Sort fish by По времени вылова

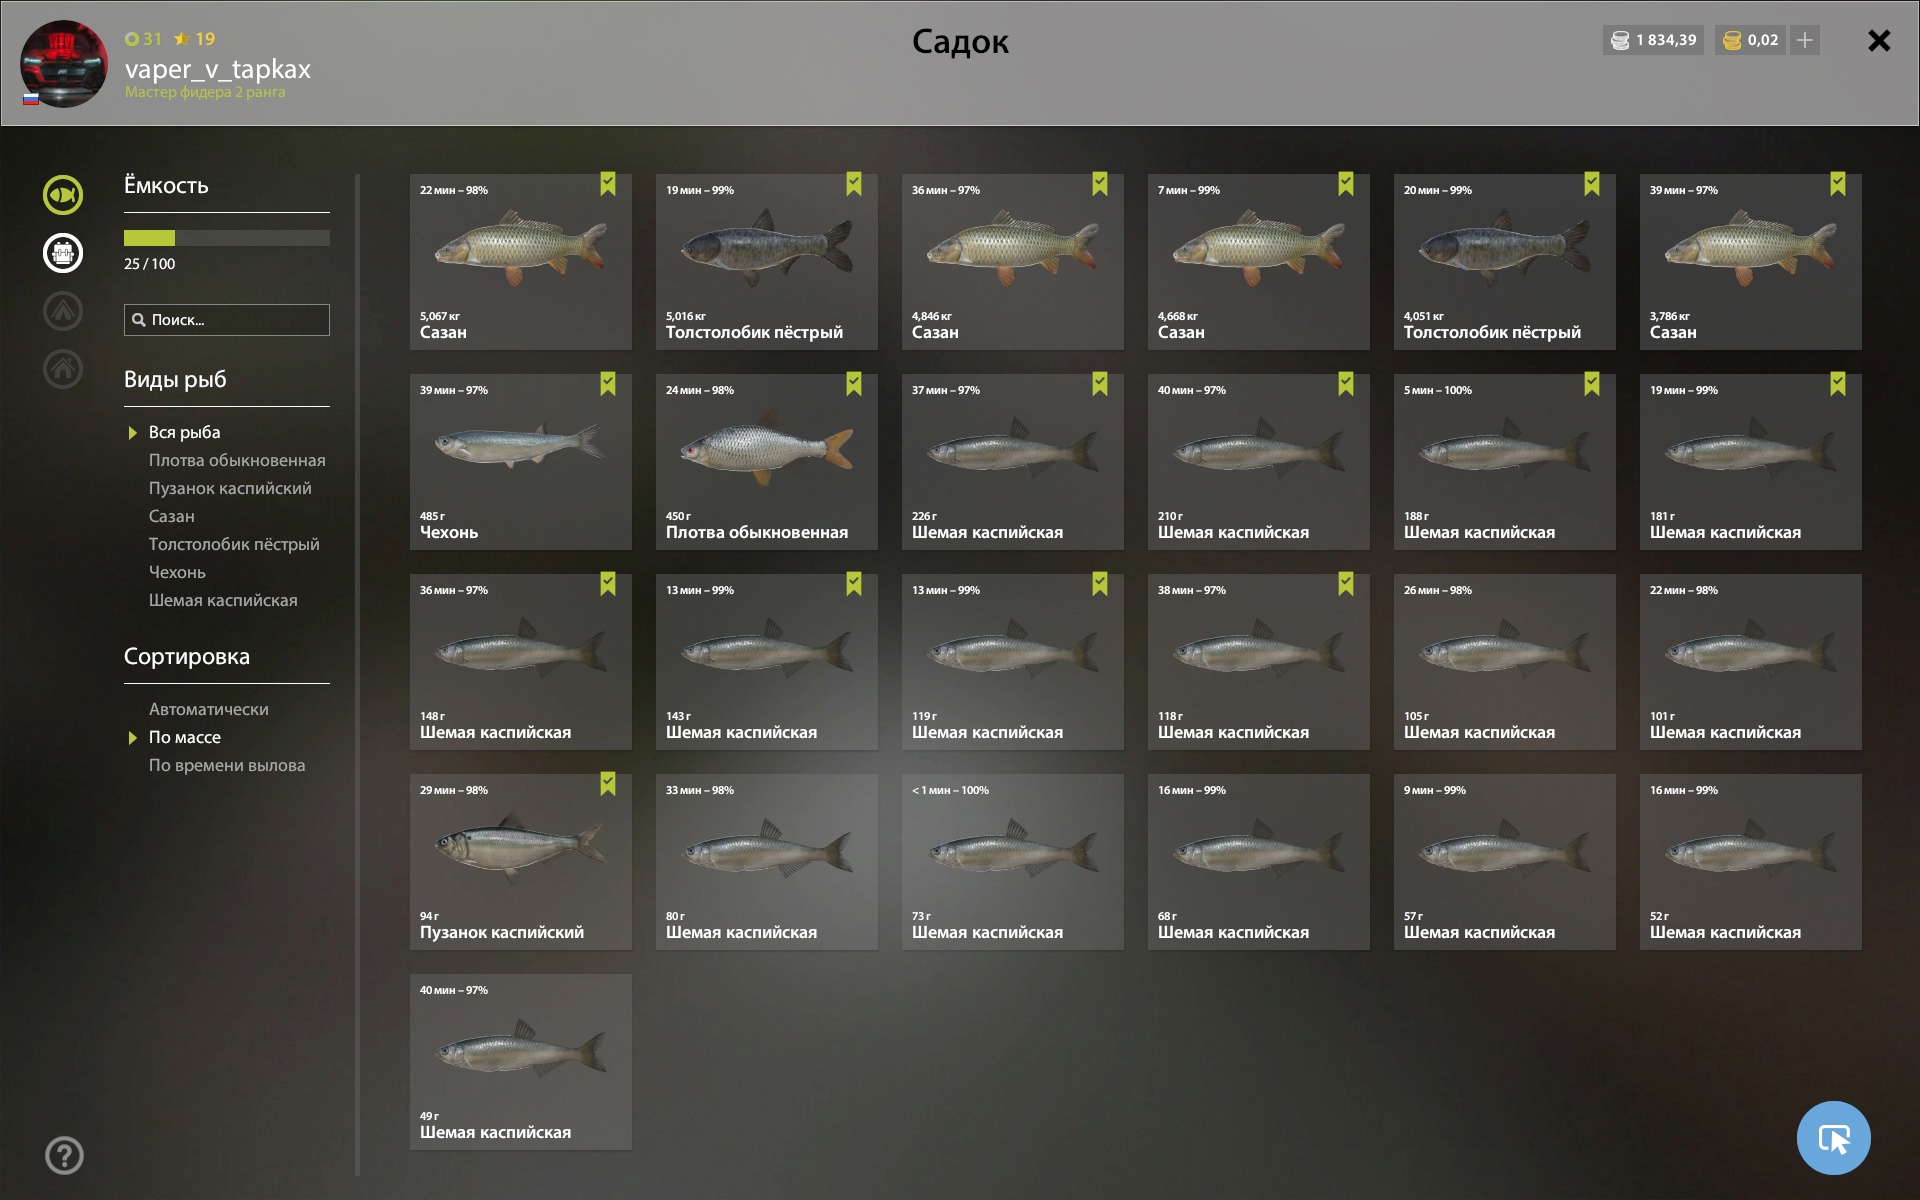pyautogui.click(x=227, y=765)
